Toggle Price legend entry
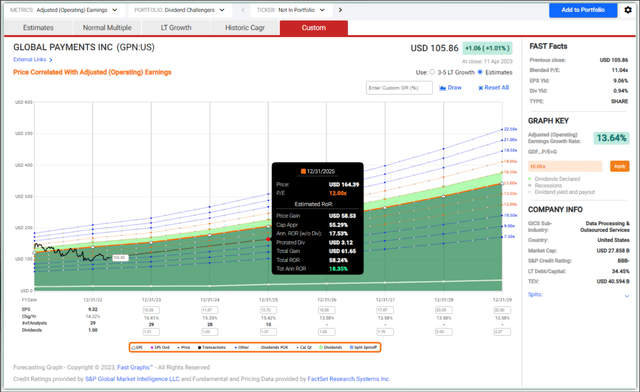The image size is (640, 392). [x=183, y=347]
